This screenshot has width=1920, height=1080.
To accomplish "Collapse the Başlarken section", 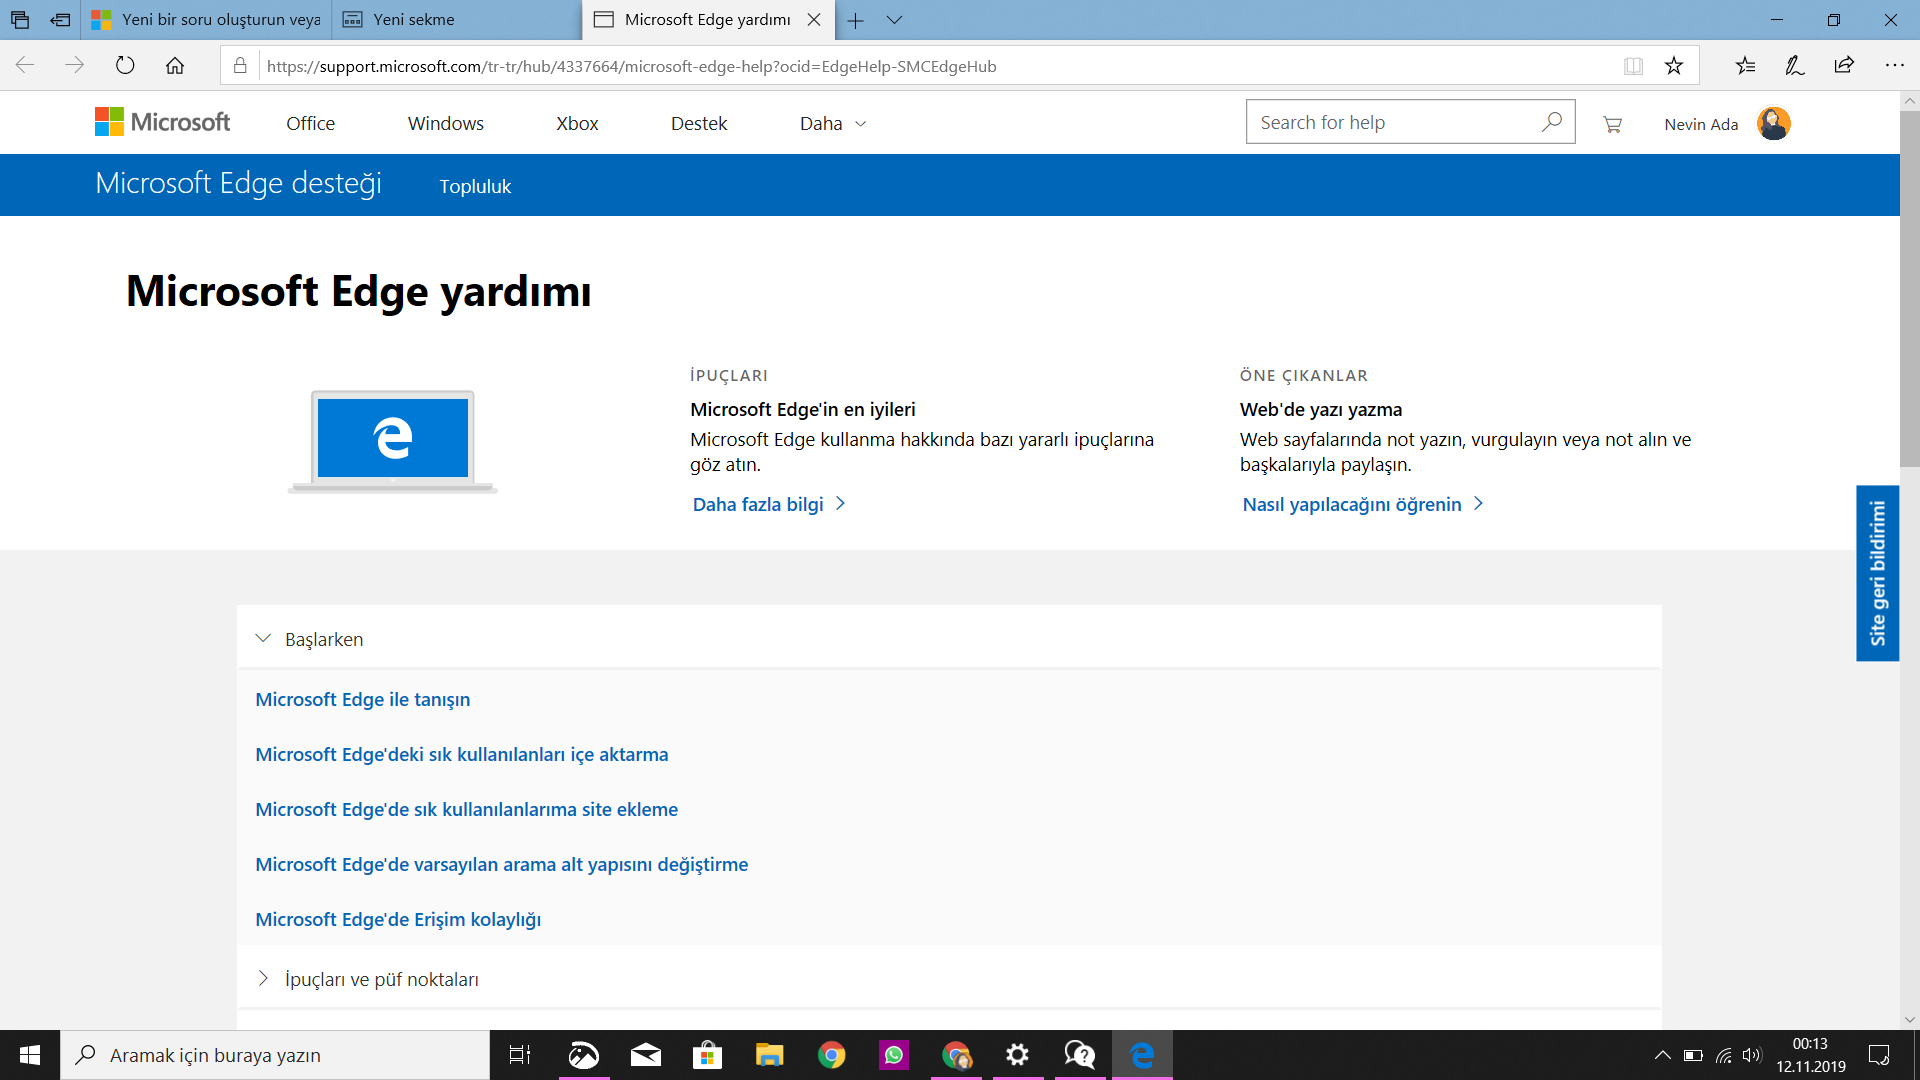I will 949,639.
